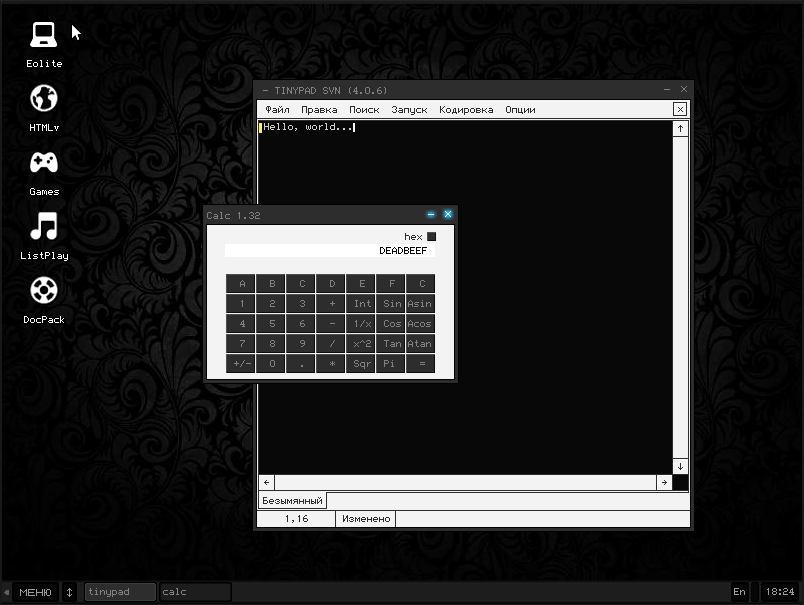The width and height of the screenshot is (804, 605).
Task: Click the taskbar up-down arrows icon
Action: pos(69,592)
